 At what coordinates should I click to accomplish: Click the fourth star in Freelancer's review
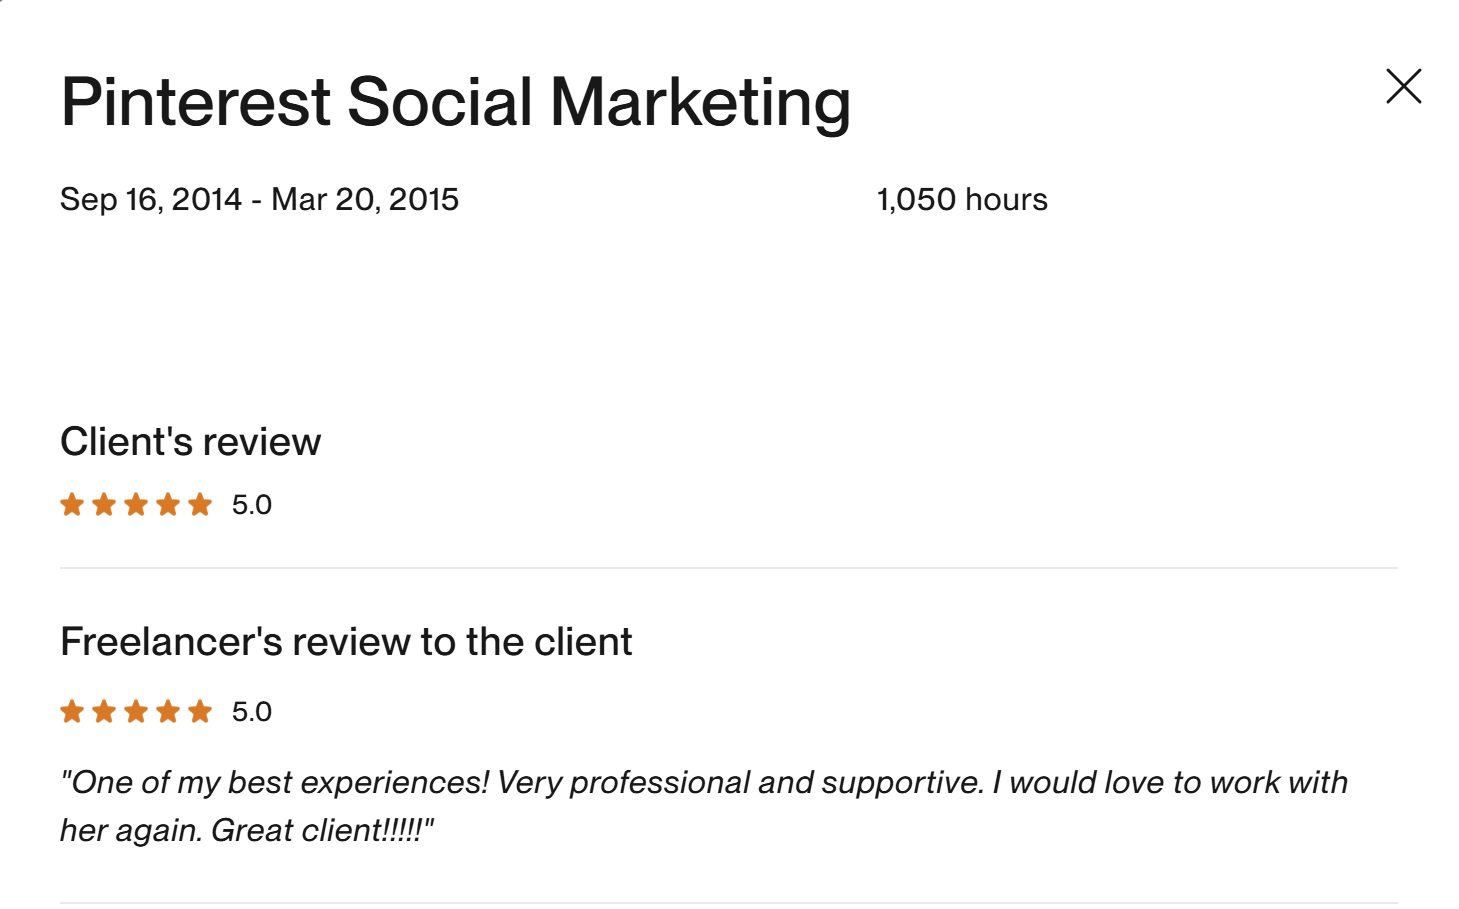coord(168,712)
